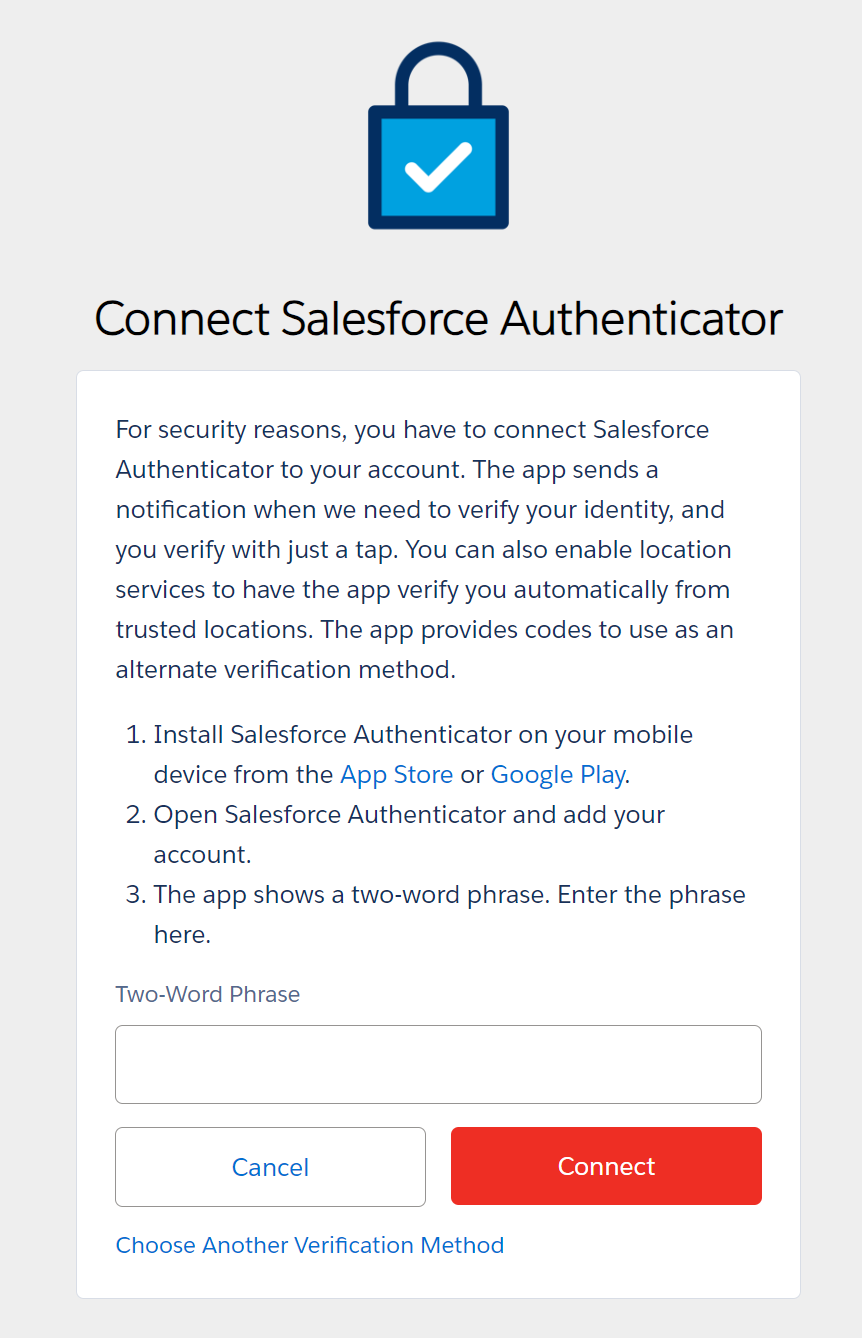Screen dimensions: 862x1338
Task: Click the list number 2 marker
Action: 135,815
